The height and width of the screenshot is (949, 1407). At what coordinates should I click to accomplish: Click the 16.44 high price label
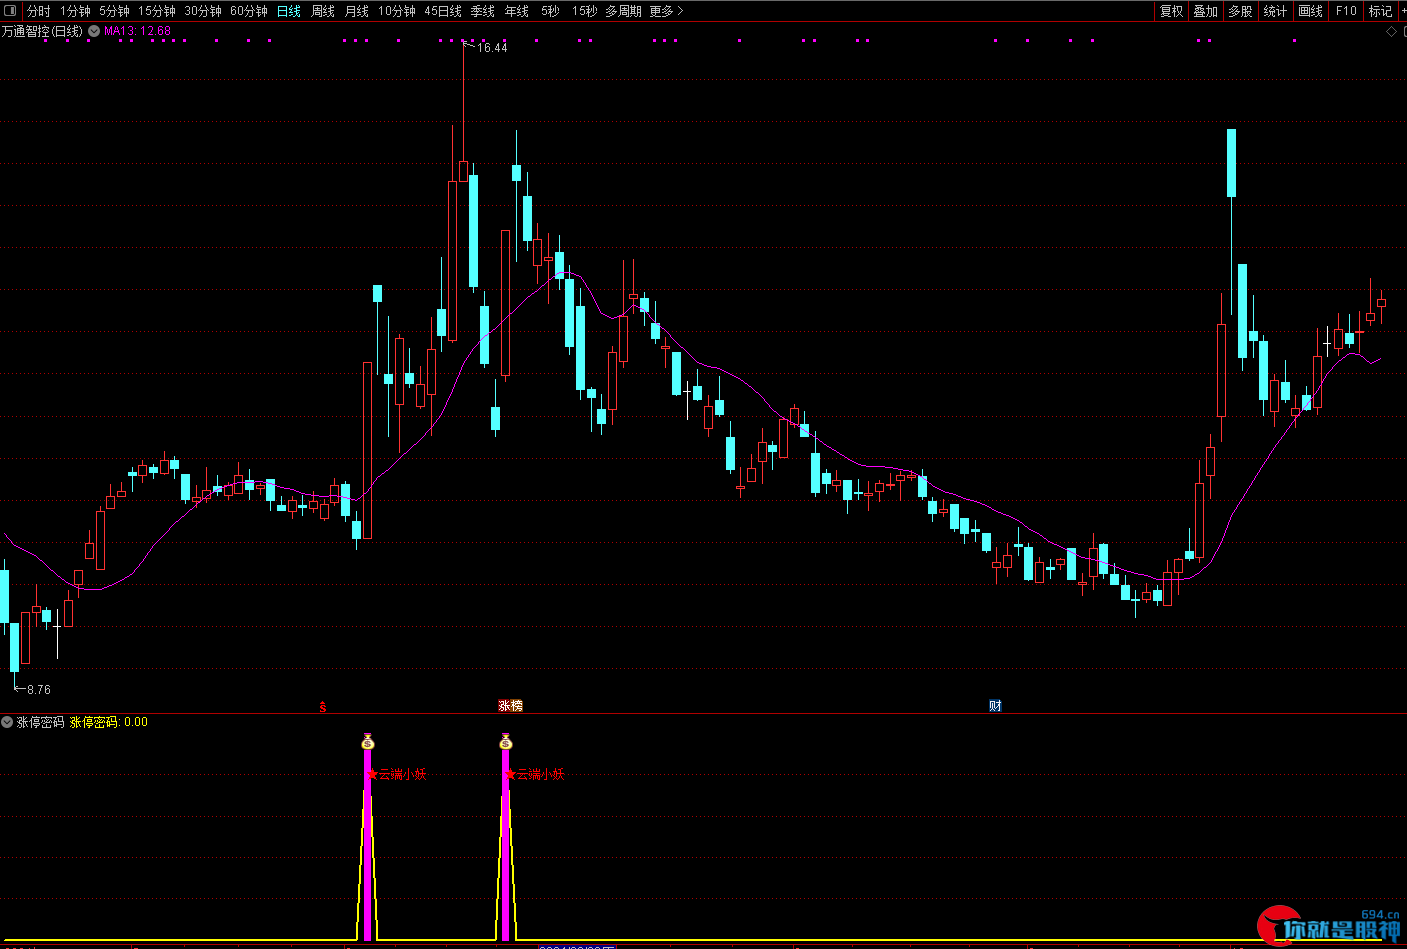coord(492,47)
